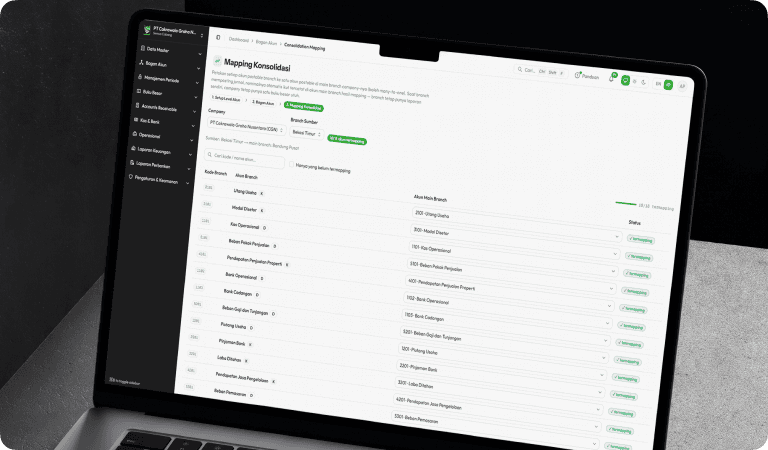Click the top bar Cari search box

(541, 71)
